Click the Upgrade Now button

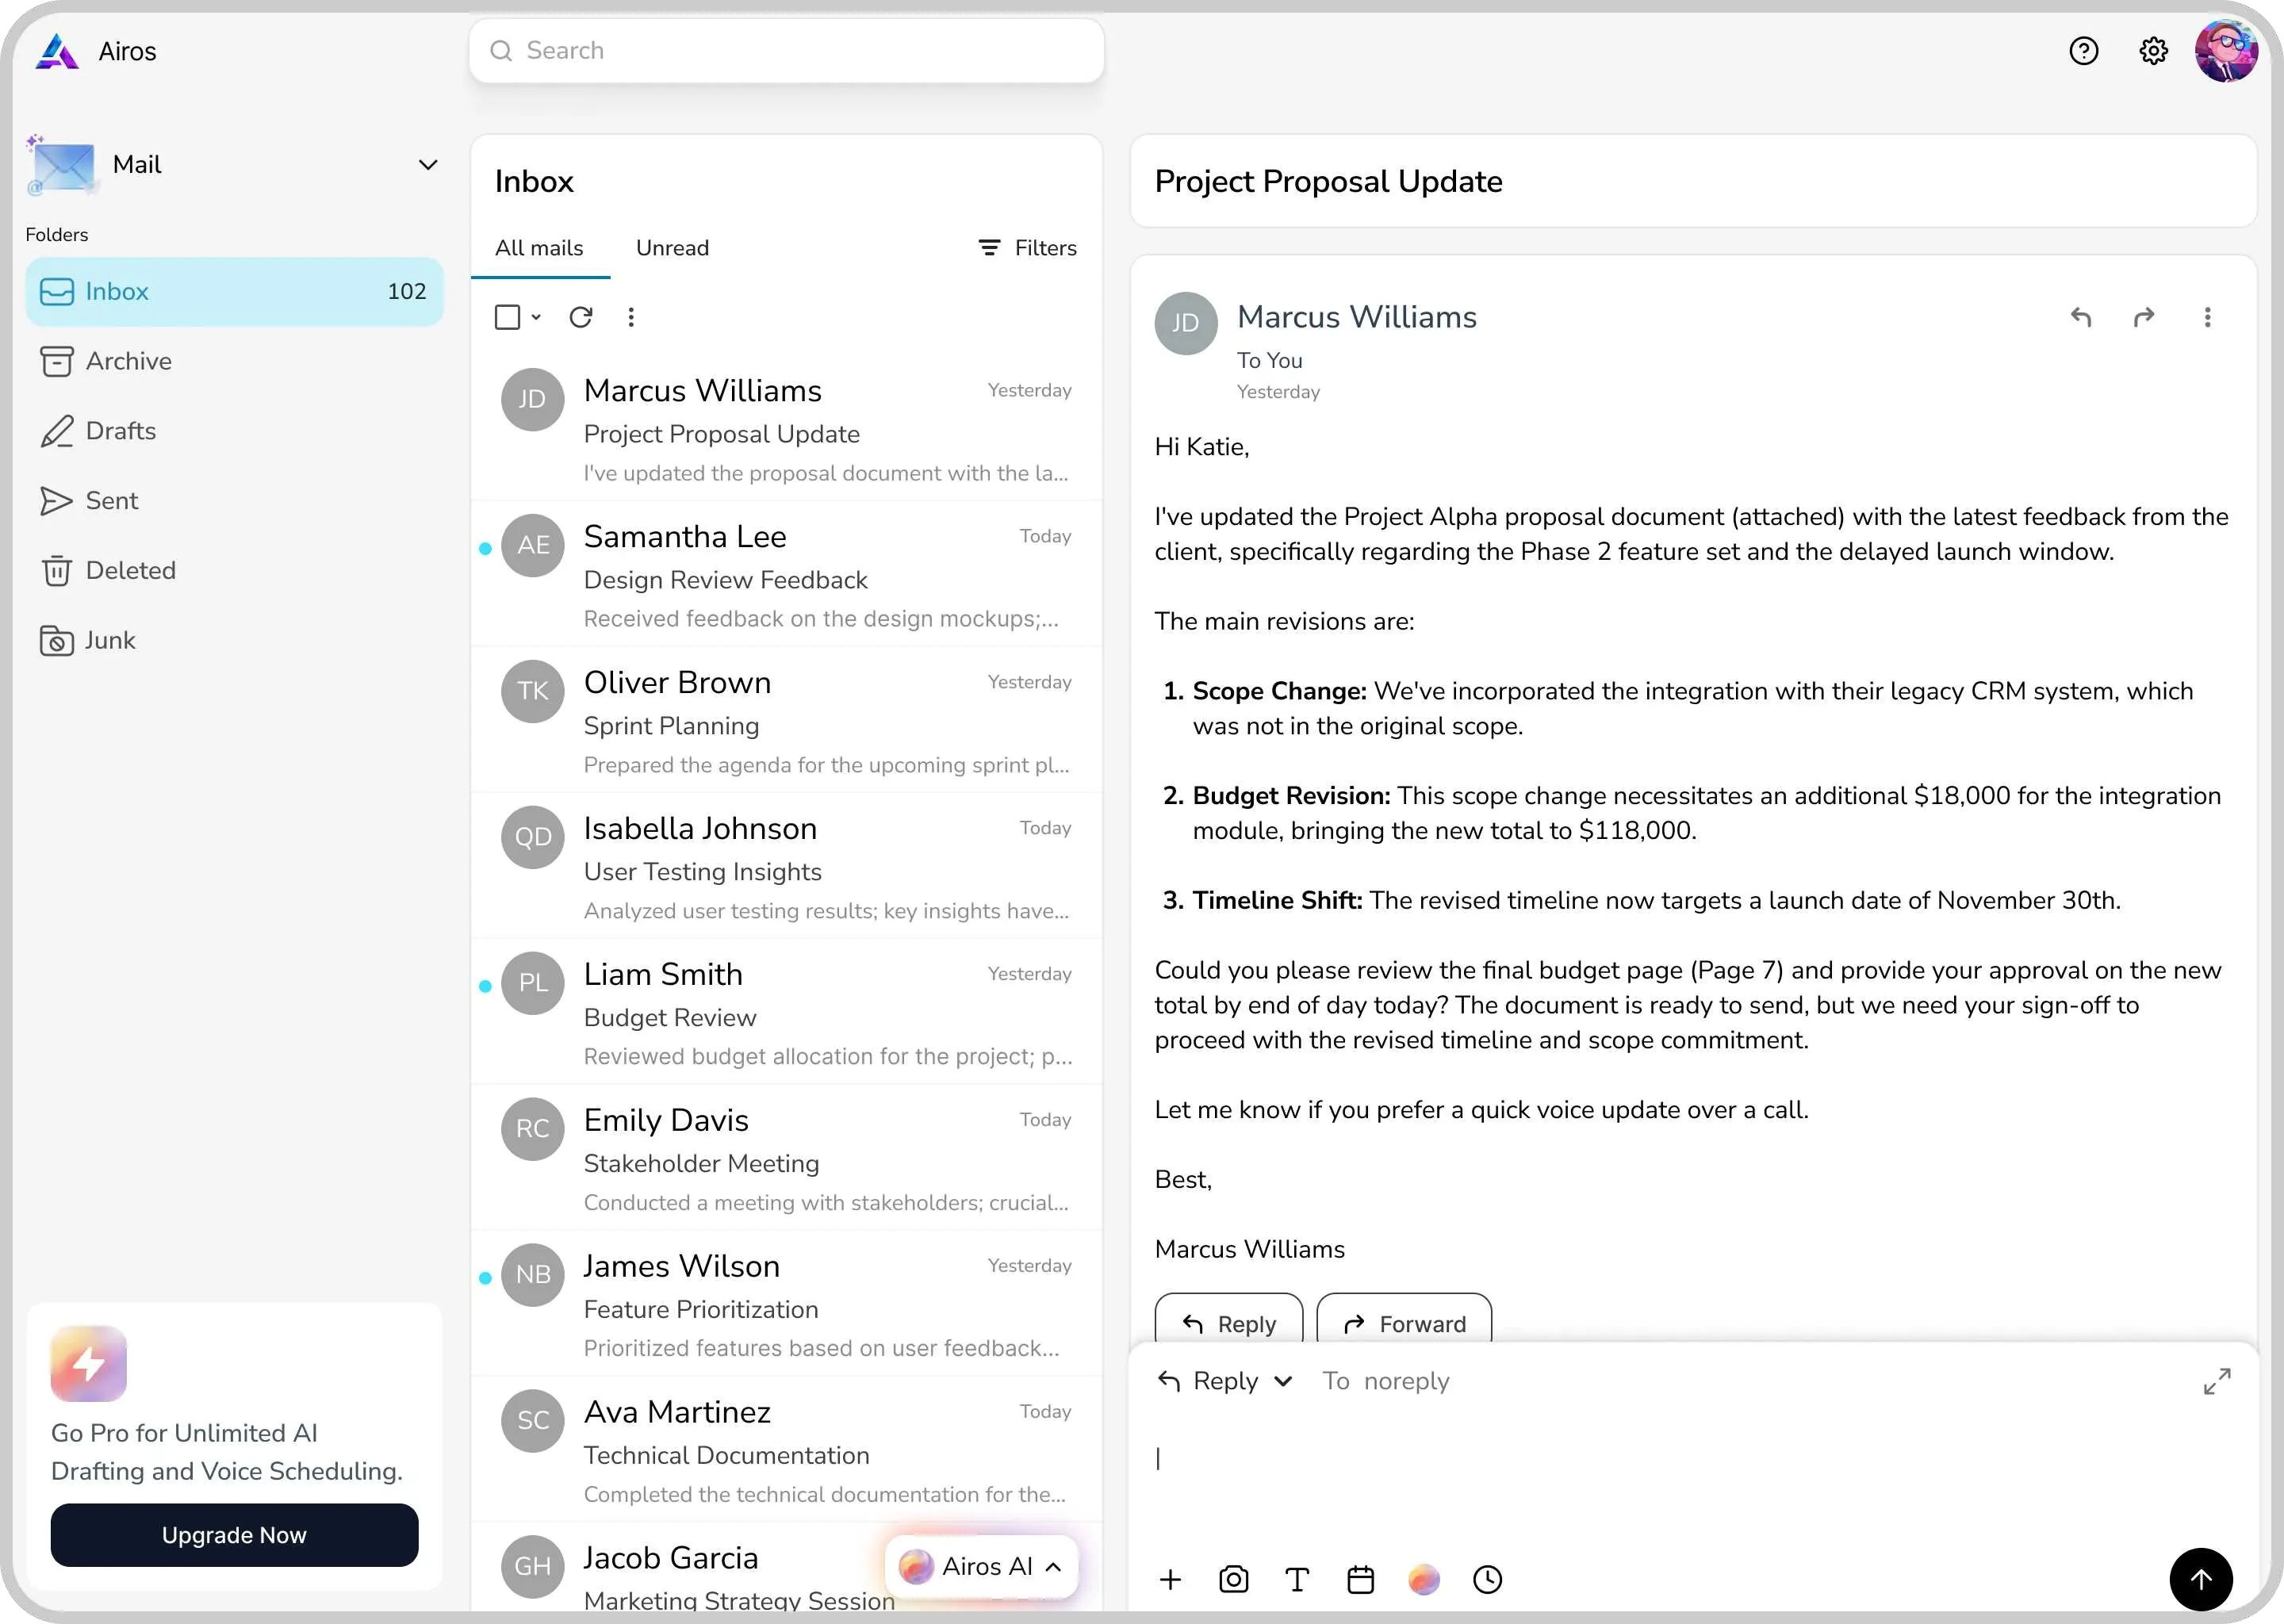(234, 1535)
